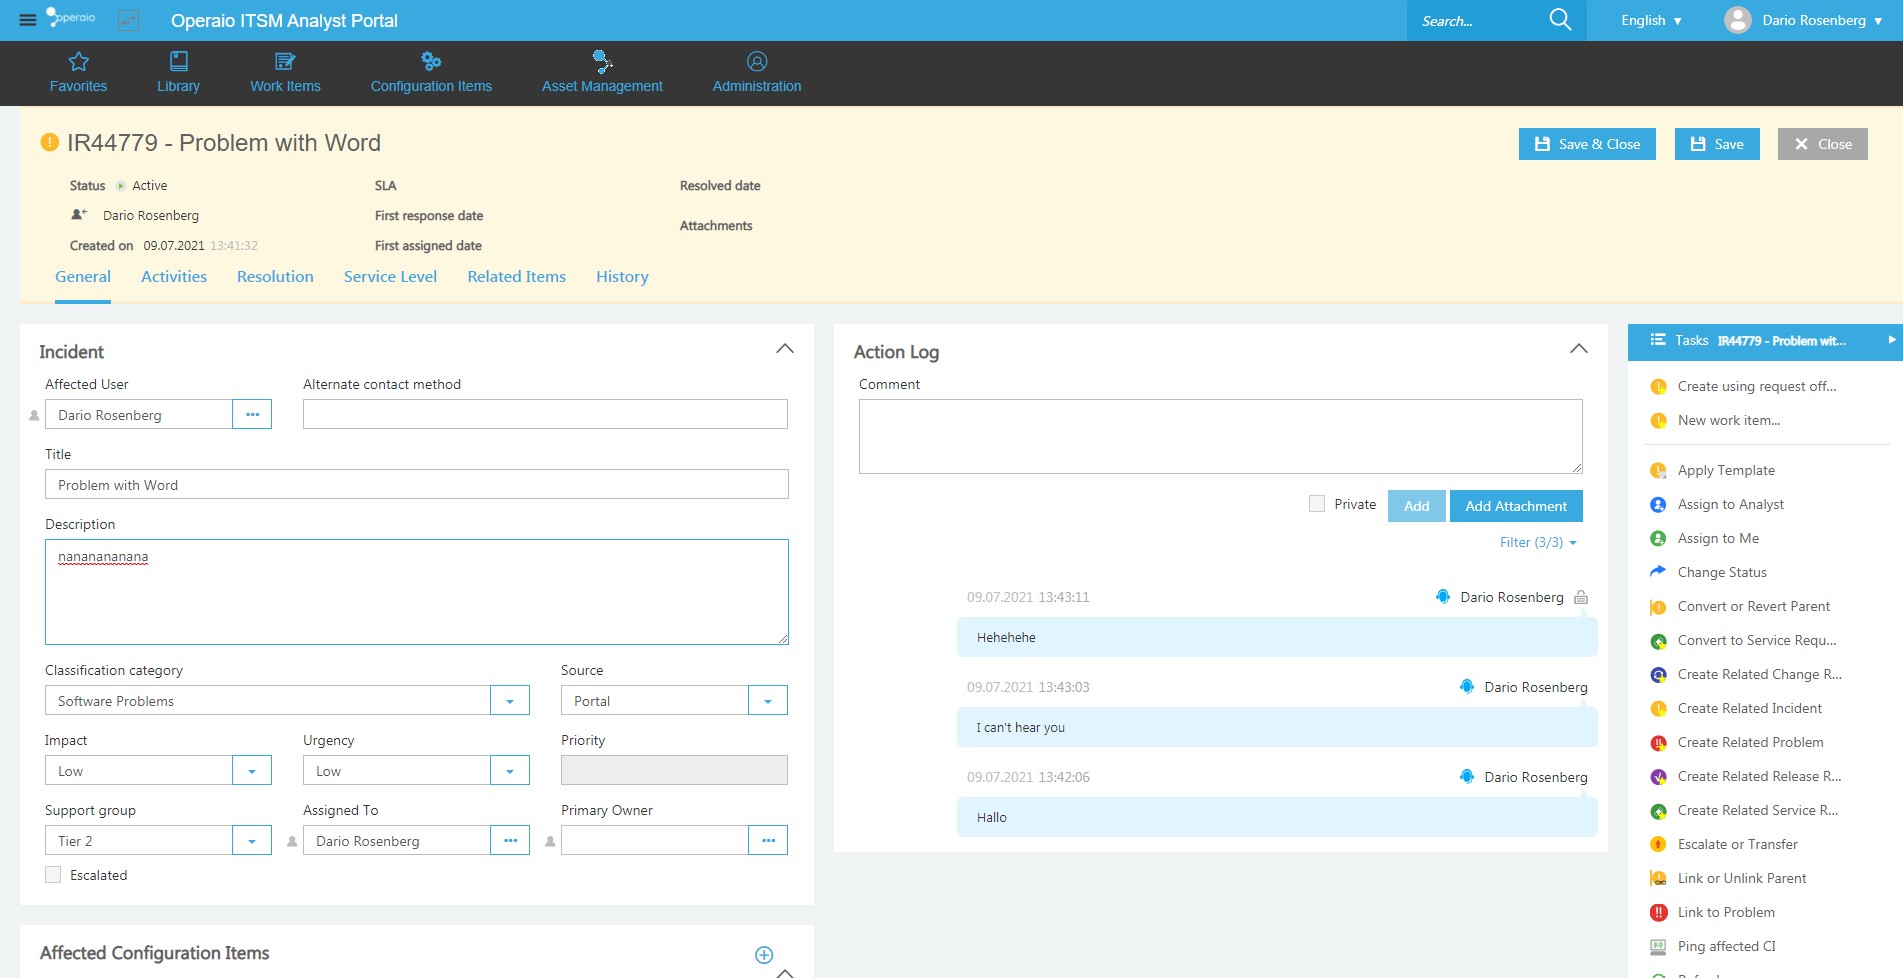
Task: Open the Library section icon
Action: coord(178,62)
